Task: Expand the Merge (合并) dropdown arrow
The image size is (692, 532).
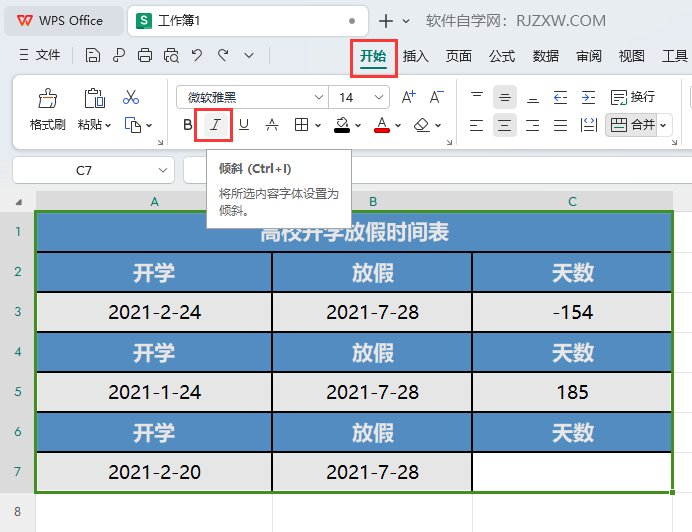Action: pos(663,126)
